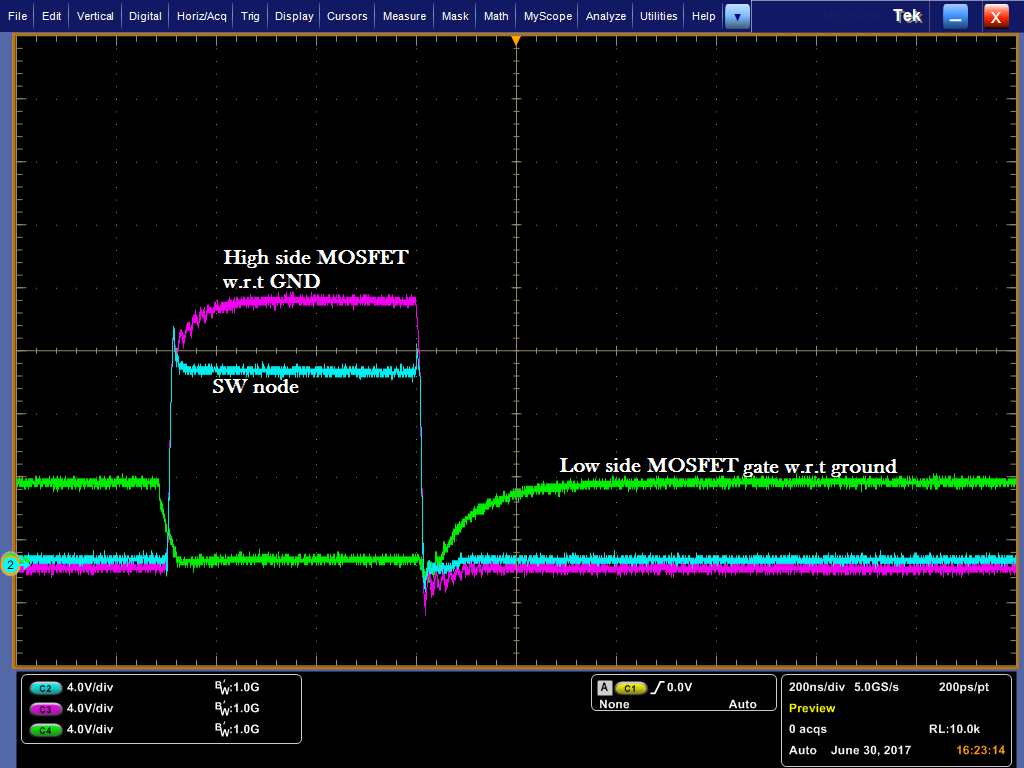The image size is (1024, 768).
Task: Open the Math menu
Action: coord(496,16)
